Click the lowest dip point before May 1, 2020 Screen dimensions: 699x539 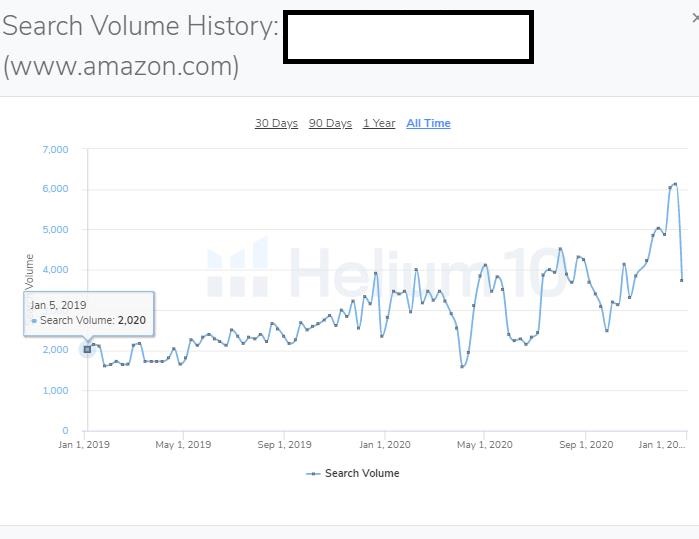point(462,367)
